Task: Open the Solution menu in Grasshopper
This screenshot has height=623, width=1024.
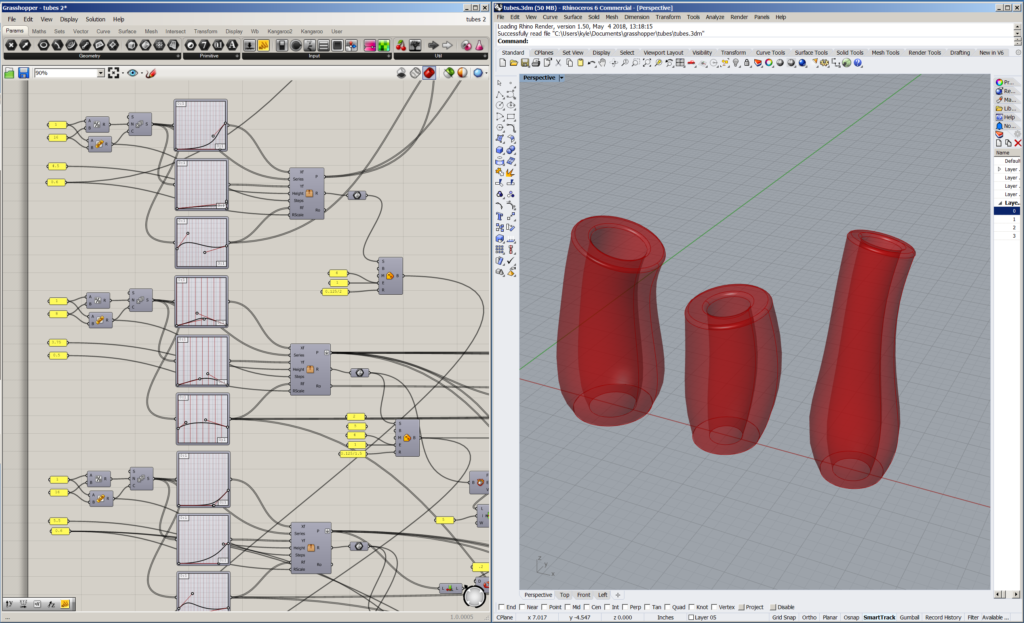Action: [95, 20]
